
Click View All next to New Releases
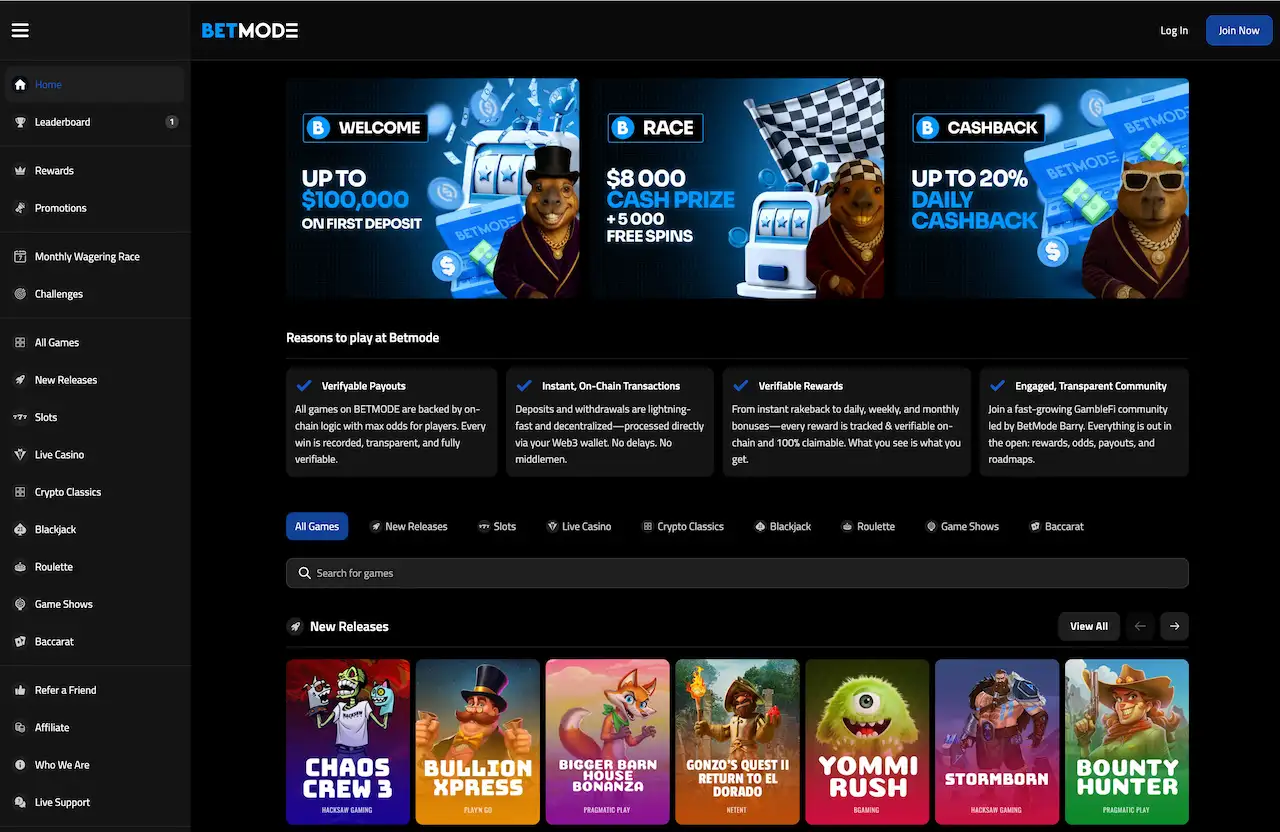tap(1089, 625)
